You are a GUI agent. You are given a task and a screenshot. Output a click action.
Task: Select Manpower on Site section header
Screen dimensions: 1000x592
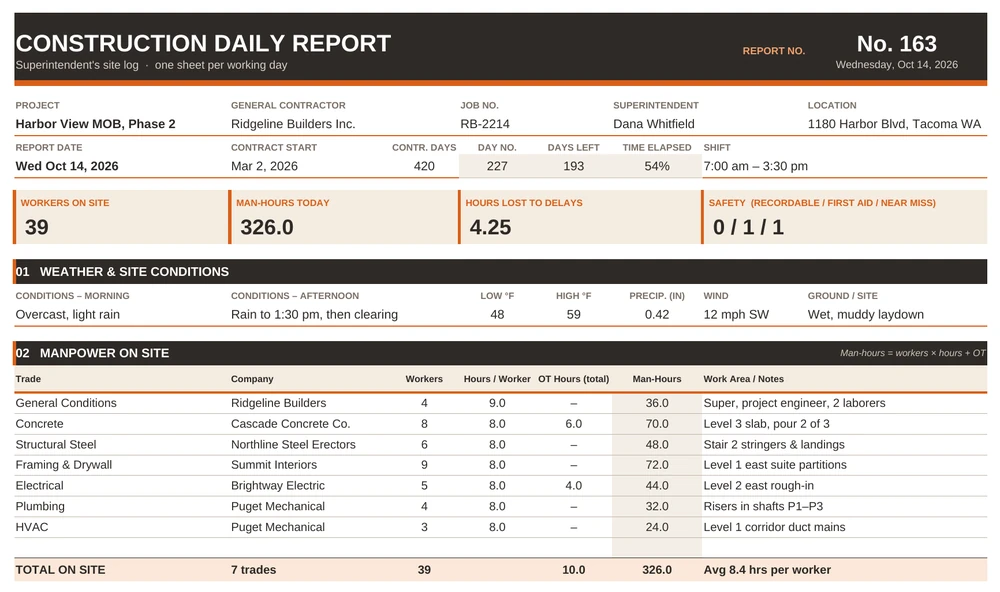coord(501,353)
